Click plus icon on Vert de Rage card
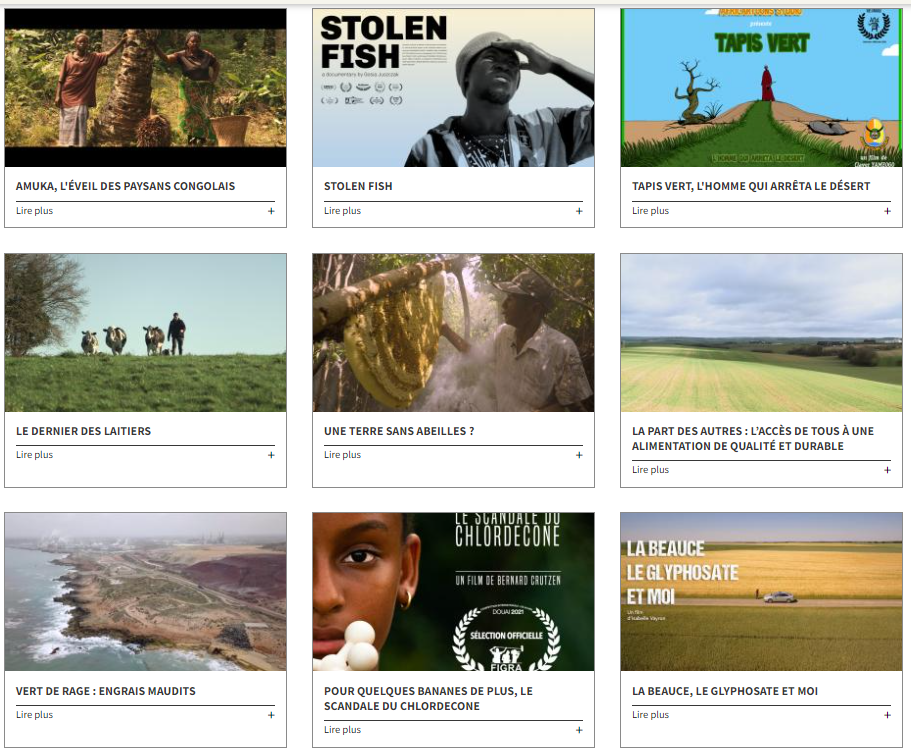 [x=271, y=715]
